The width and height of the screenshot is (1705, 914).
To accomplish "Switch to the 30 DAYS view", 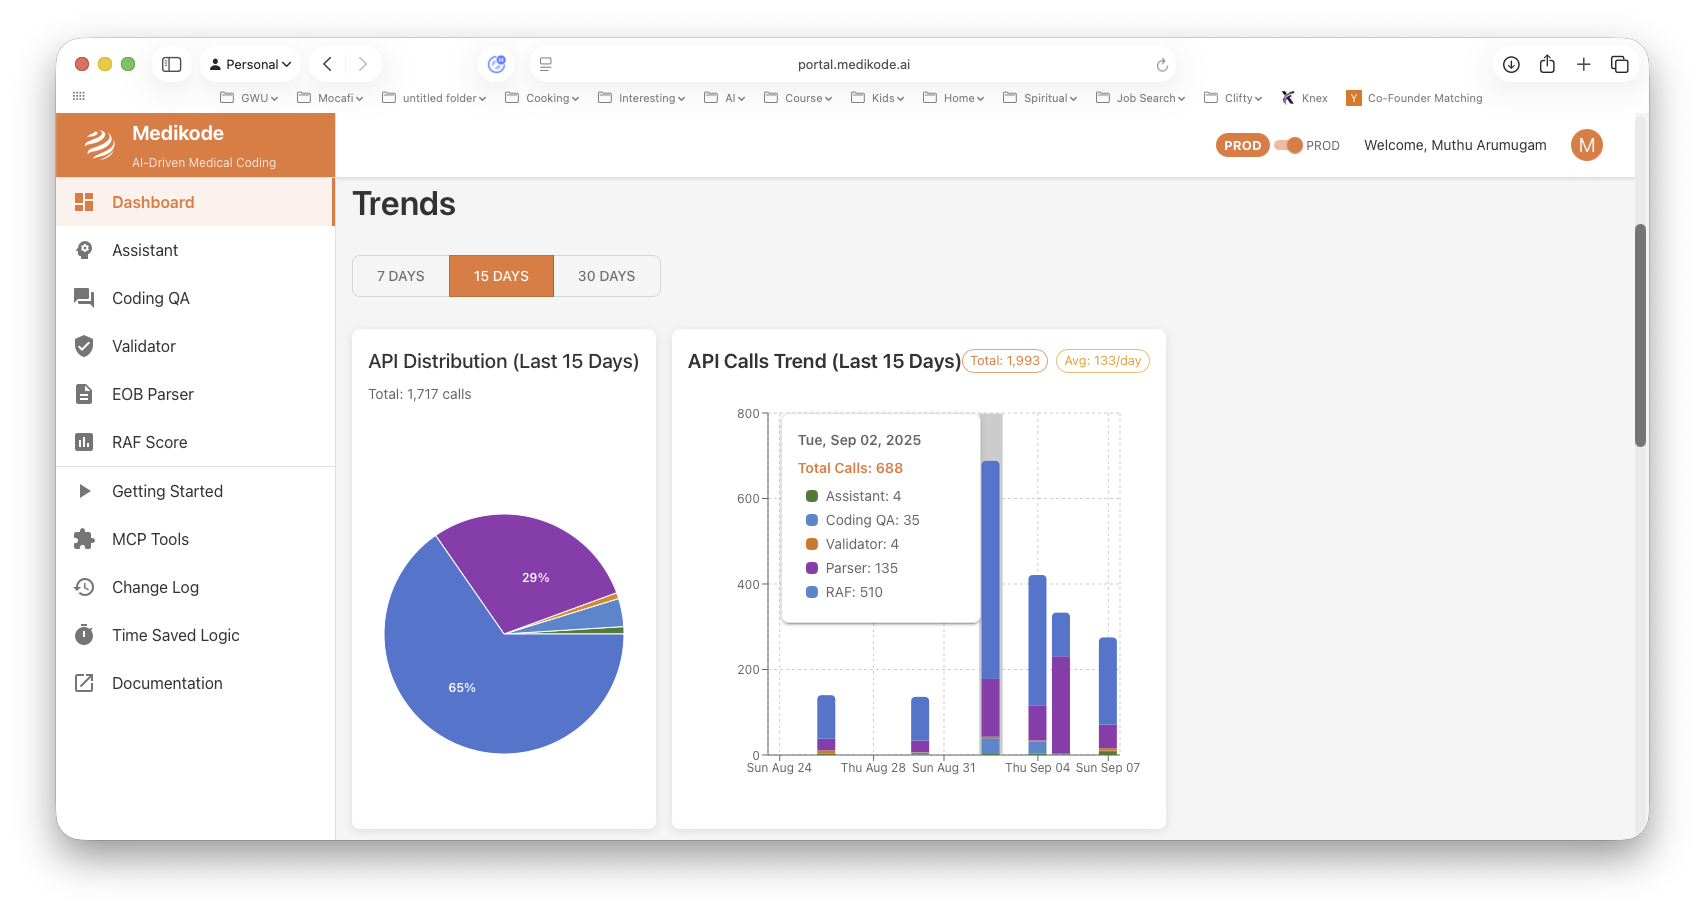I will (607, 275).
